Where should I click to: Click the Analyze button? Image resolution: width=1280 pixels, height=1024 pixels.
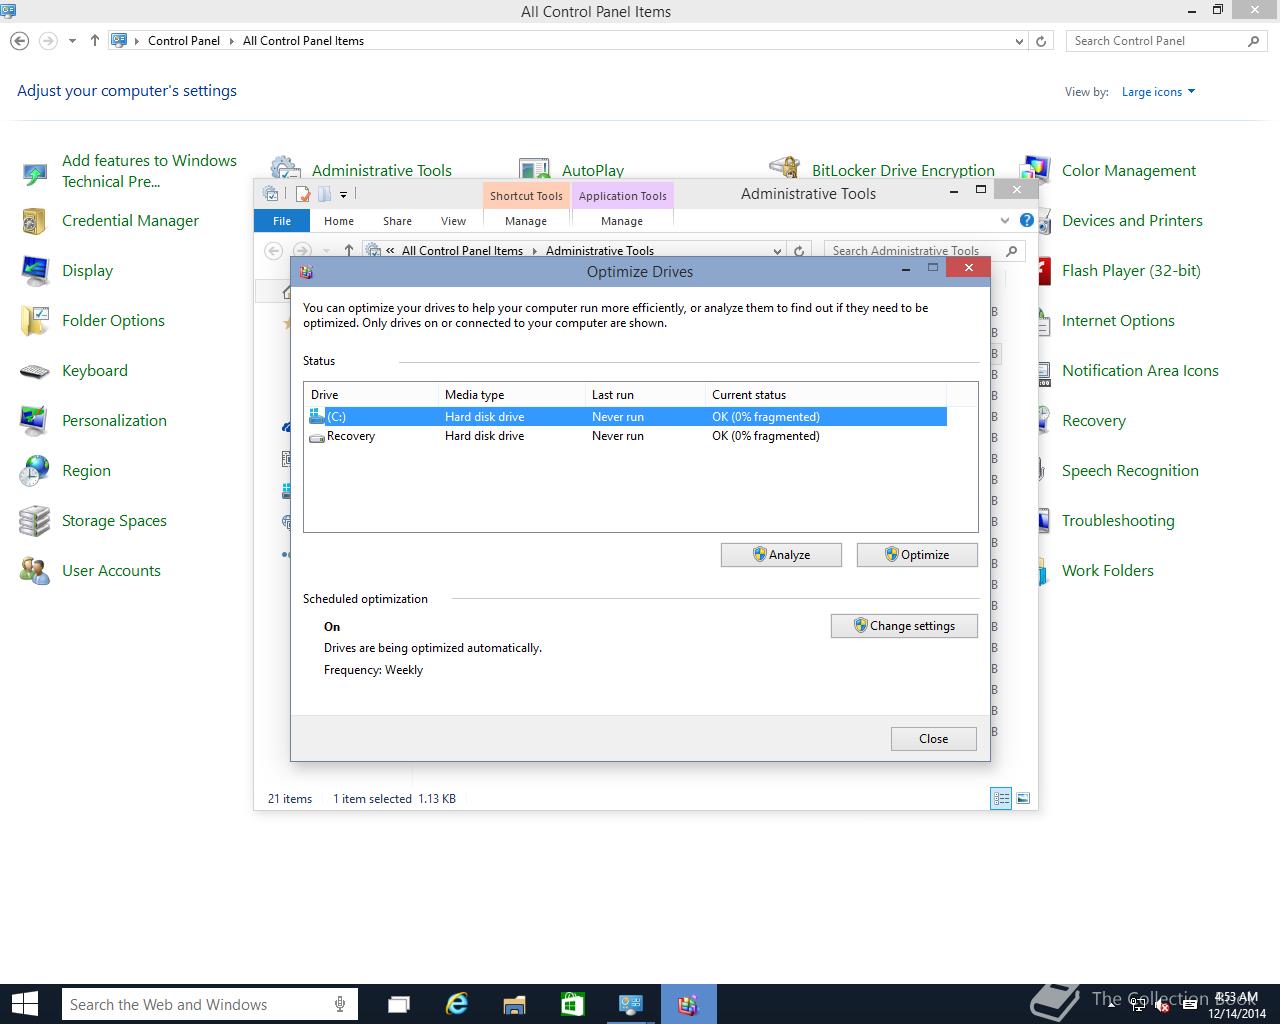tap(781, 555)
